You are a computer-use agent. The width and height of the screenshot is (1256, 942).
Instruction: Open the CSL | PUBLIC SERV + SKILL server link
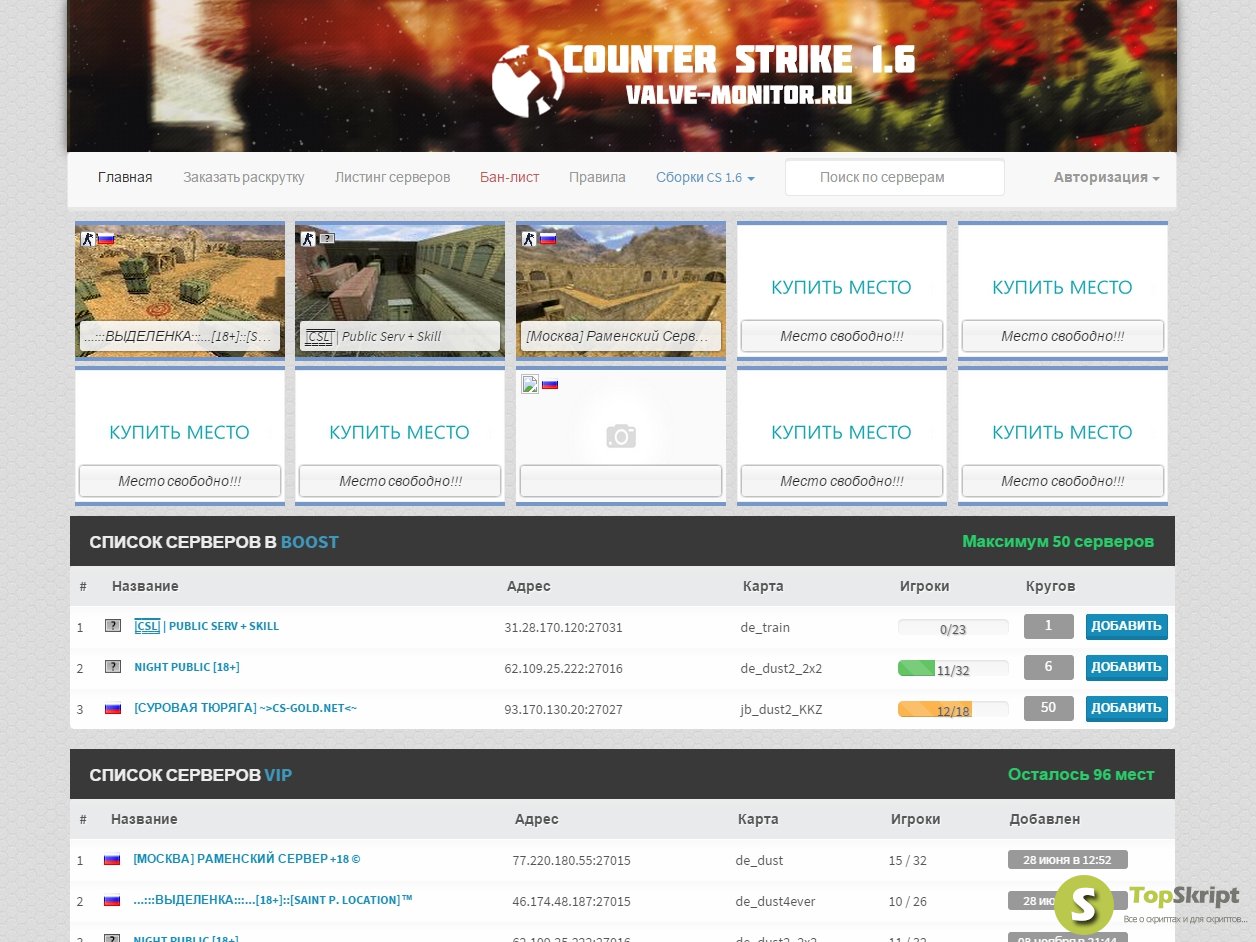(x=207, y=626)
